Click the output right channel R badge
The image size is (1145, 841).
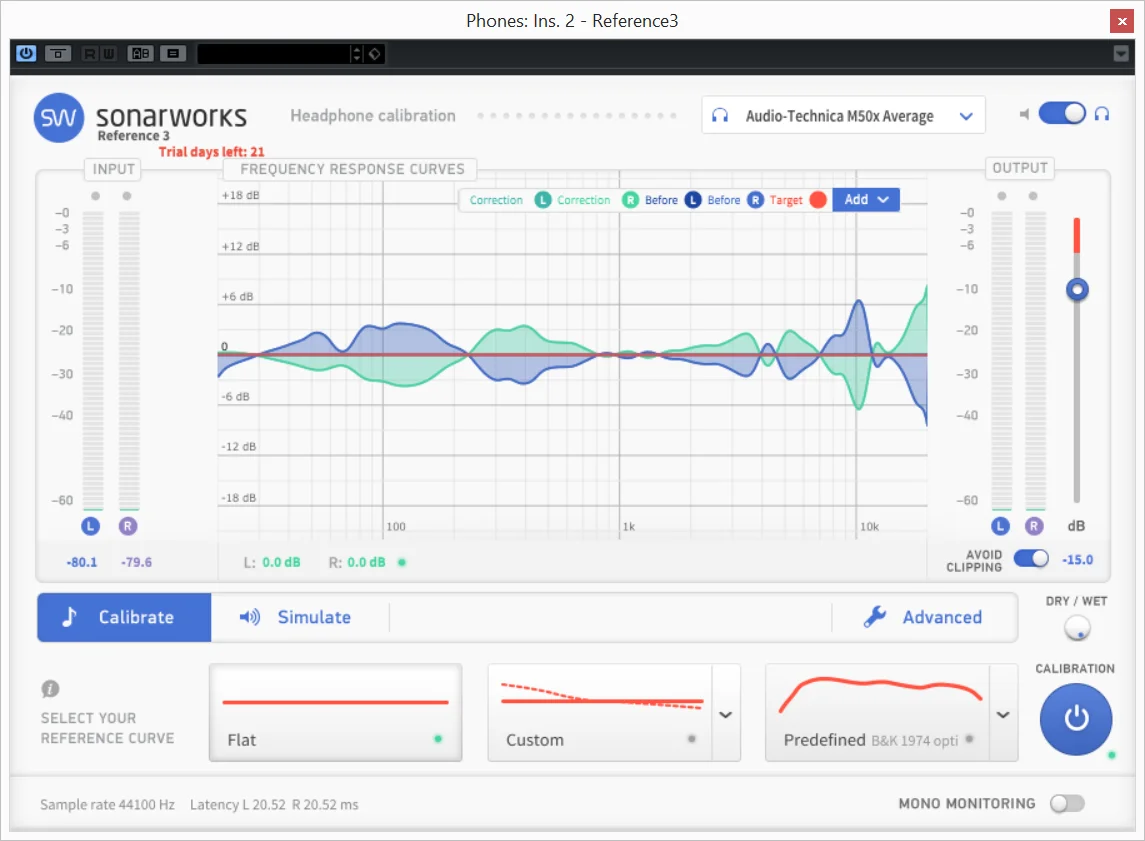pos(1034,526)
